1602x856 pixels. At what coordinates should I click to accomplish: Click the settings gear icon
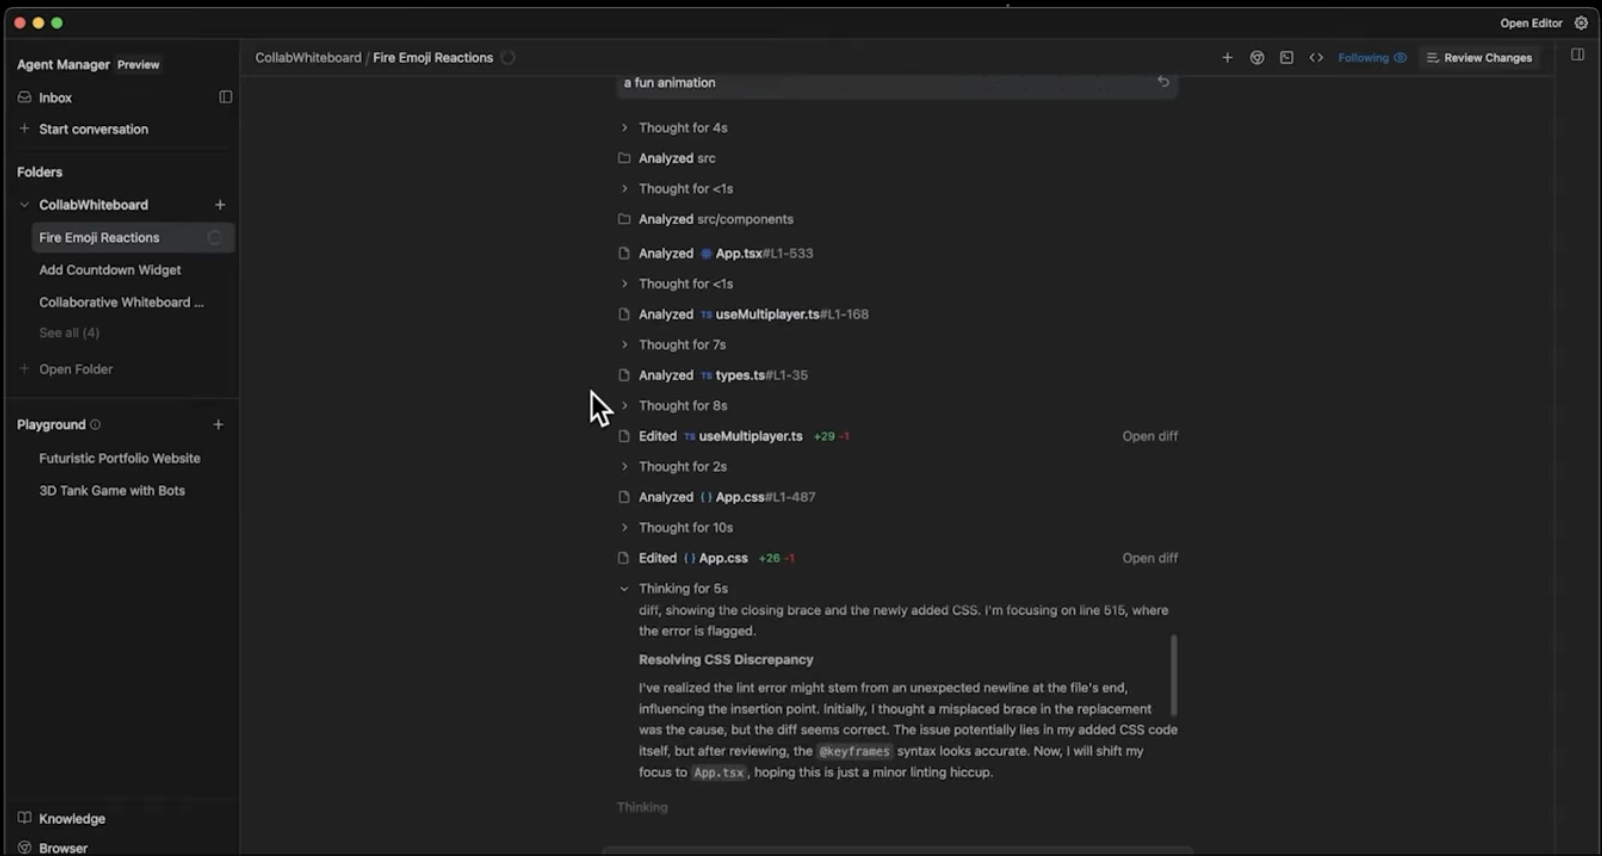coord(1581,23)
